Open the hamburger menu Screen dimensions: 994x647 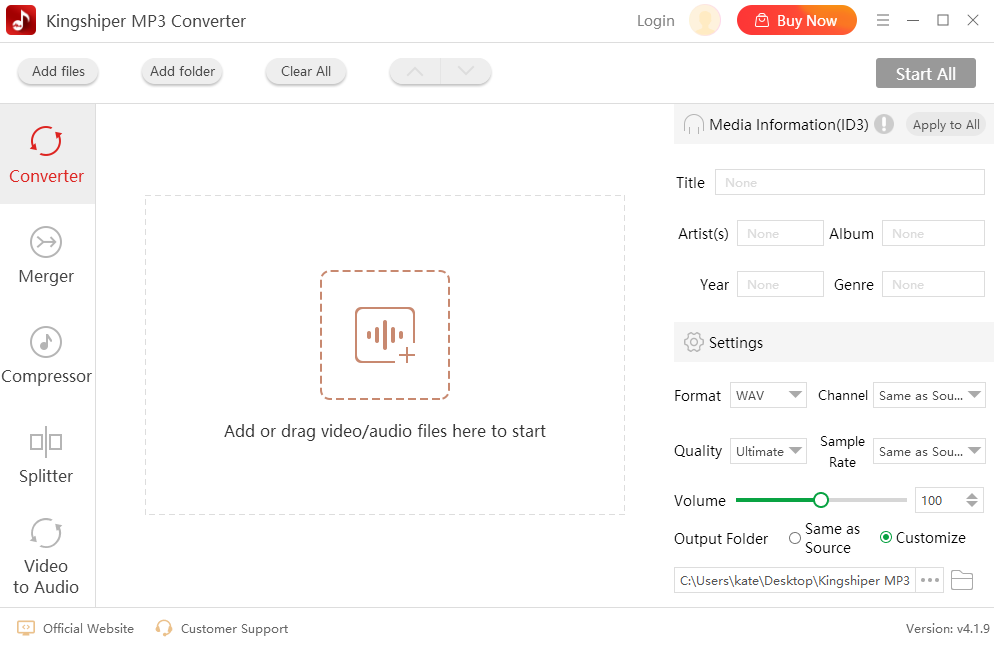(x=883, y=20)
